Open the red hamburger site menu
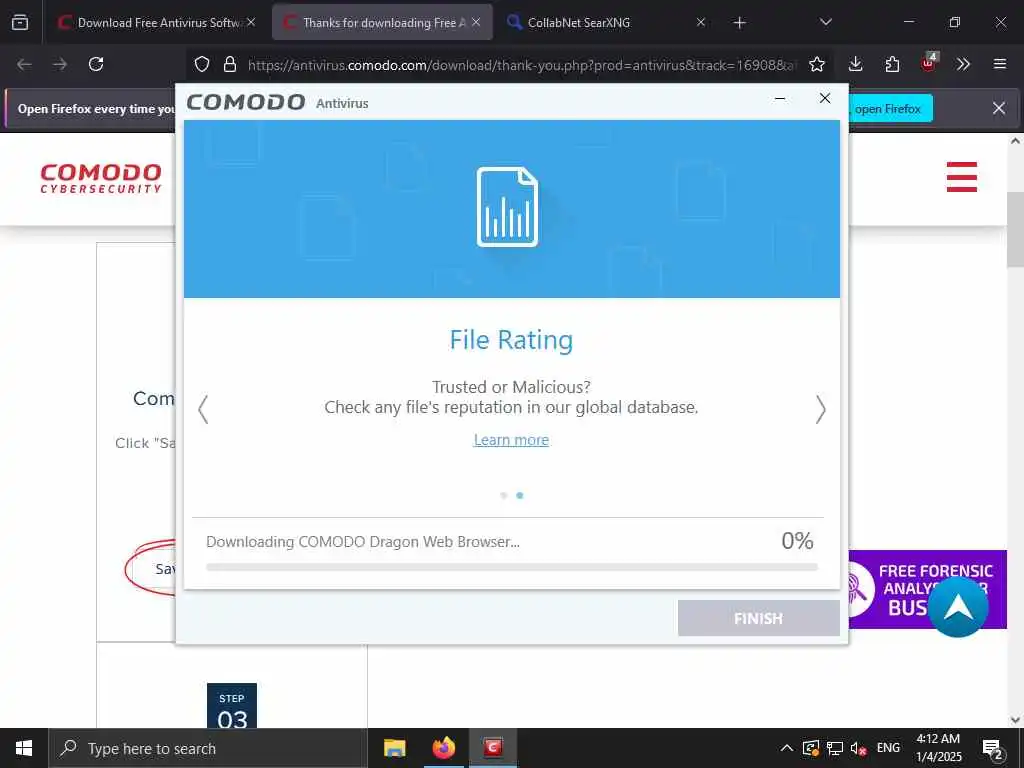 tap(962, 177)
